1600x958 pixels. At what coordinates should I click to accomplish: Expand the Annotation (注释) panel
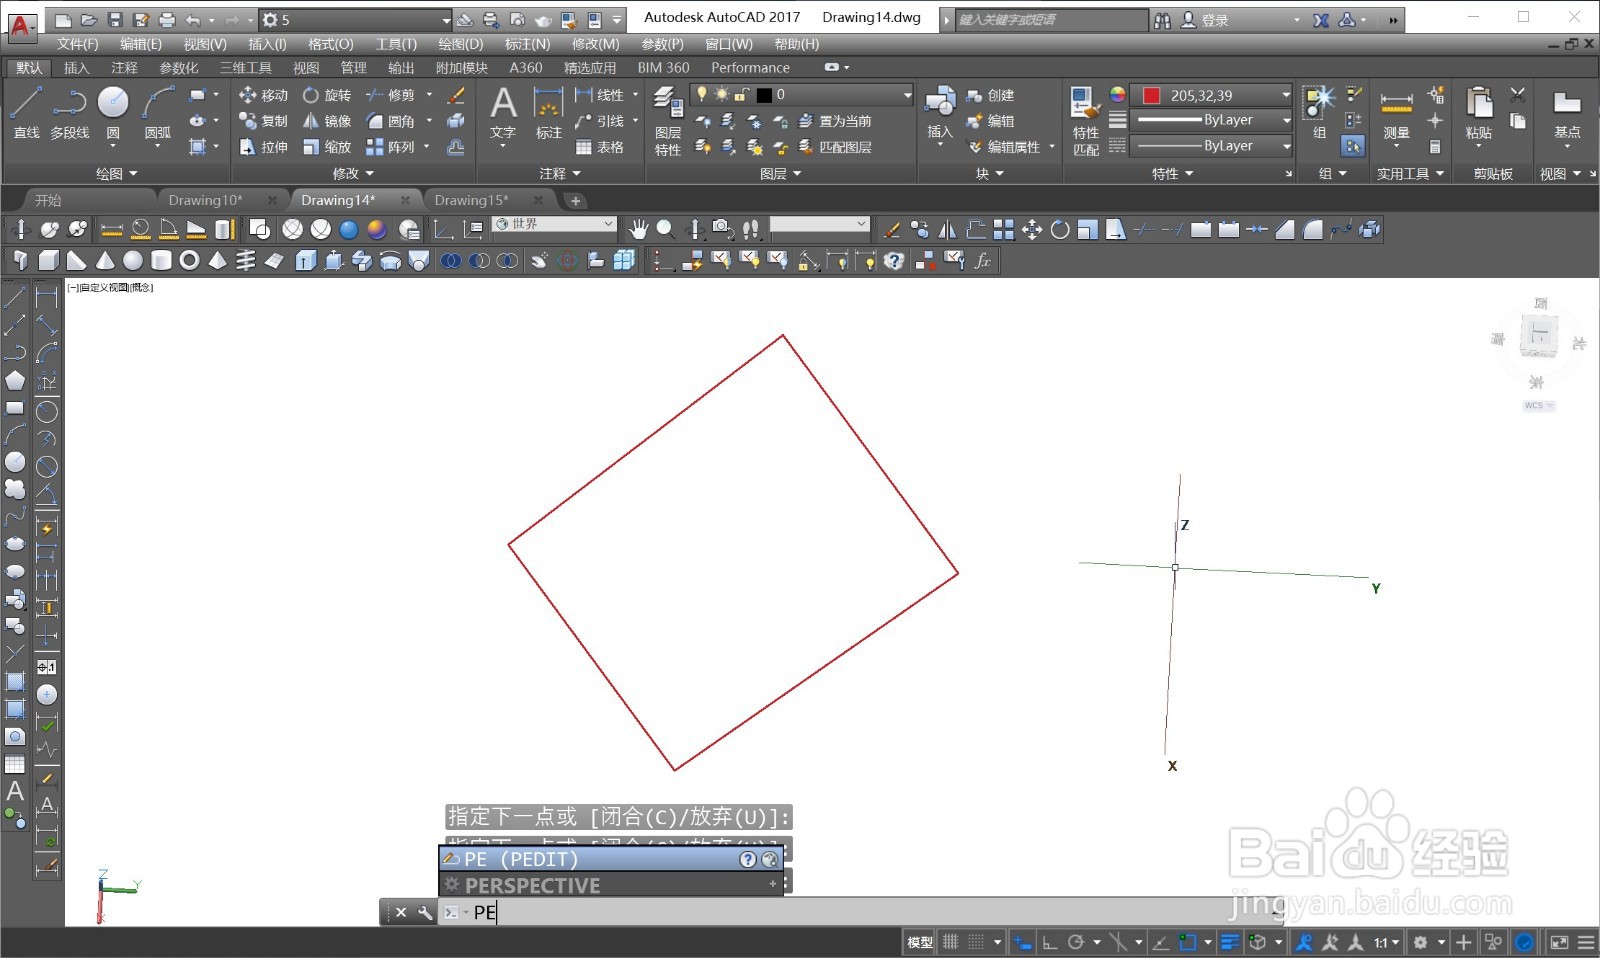click(x=559, y=174)
